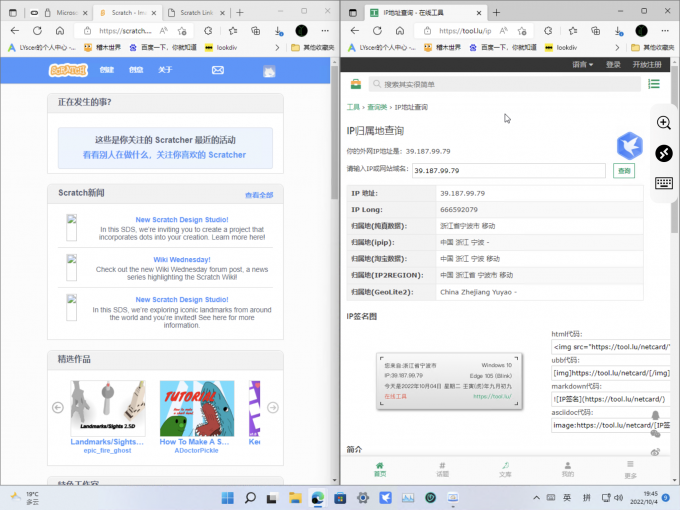Go back in the Scratch browser window
The width and height of the screenshot is (680, 510).
tap(15, 31)
